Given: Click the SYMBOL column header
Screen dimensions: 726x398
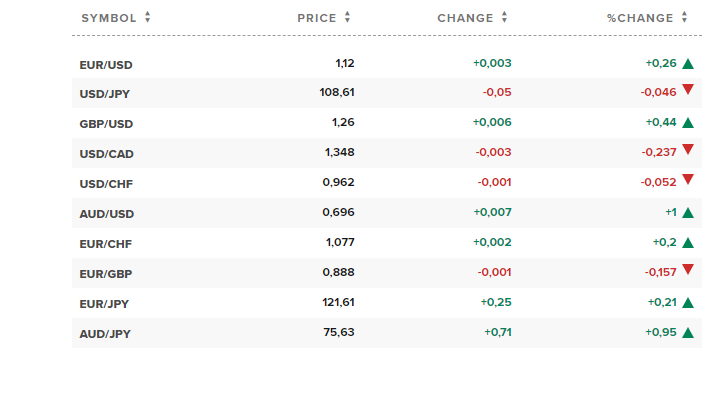Looking at the screenshot, I should (x=109, y=18).
